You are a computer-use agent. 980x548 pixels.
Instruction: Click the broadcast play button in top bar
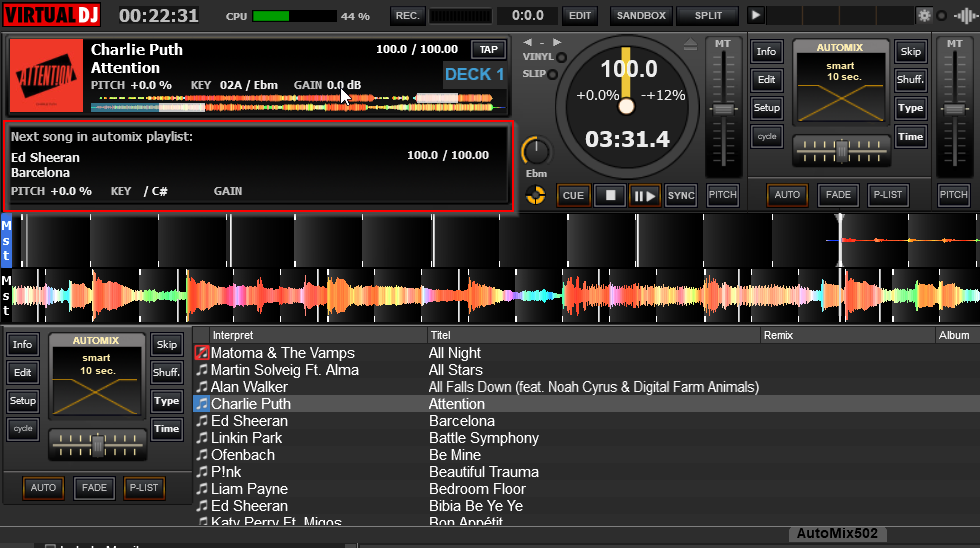click(756, 15)
